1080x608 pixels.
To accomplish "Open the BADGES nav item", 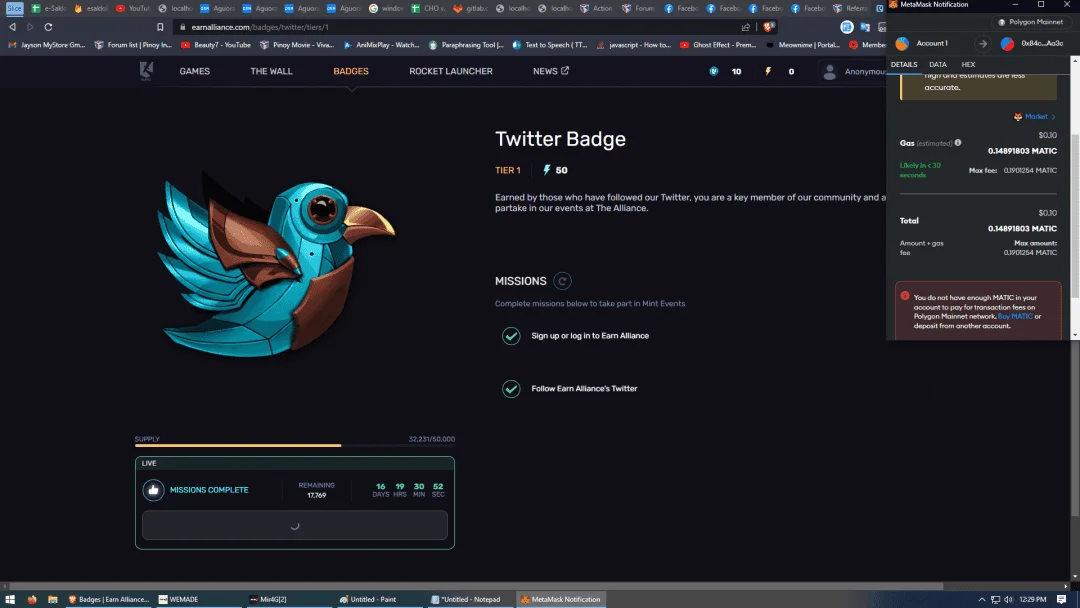I will pyautogui.click(x=351, y=71).
